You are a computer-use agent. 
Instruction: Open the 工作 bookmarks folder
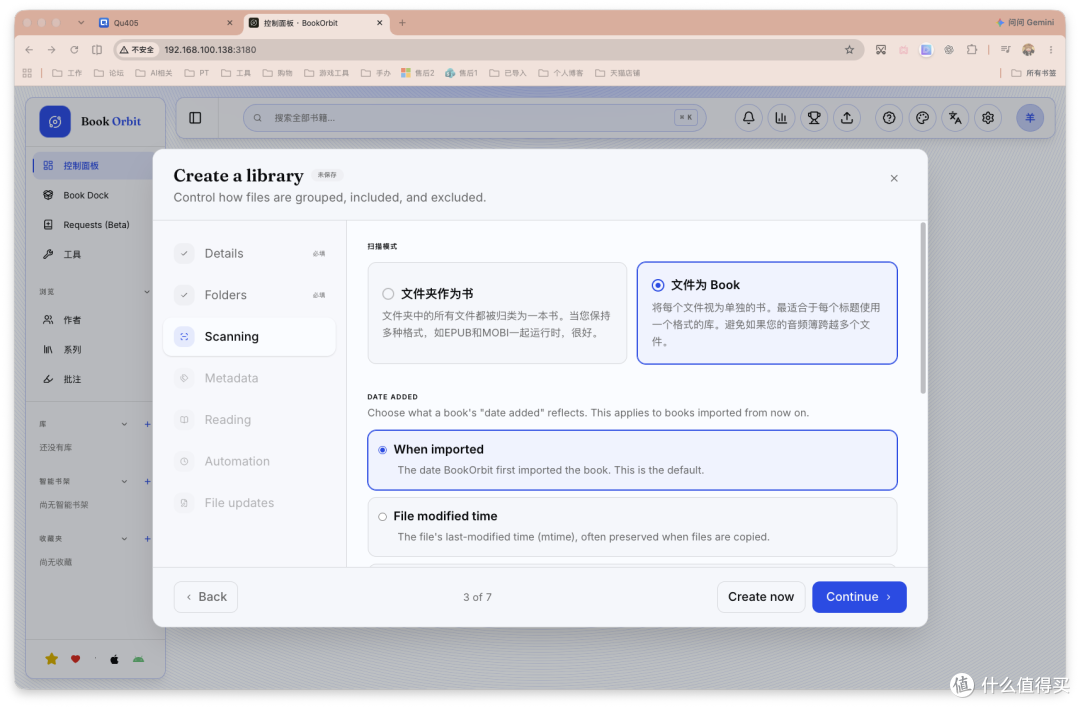(x=68, y=73)
